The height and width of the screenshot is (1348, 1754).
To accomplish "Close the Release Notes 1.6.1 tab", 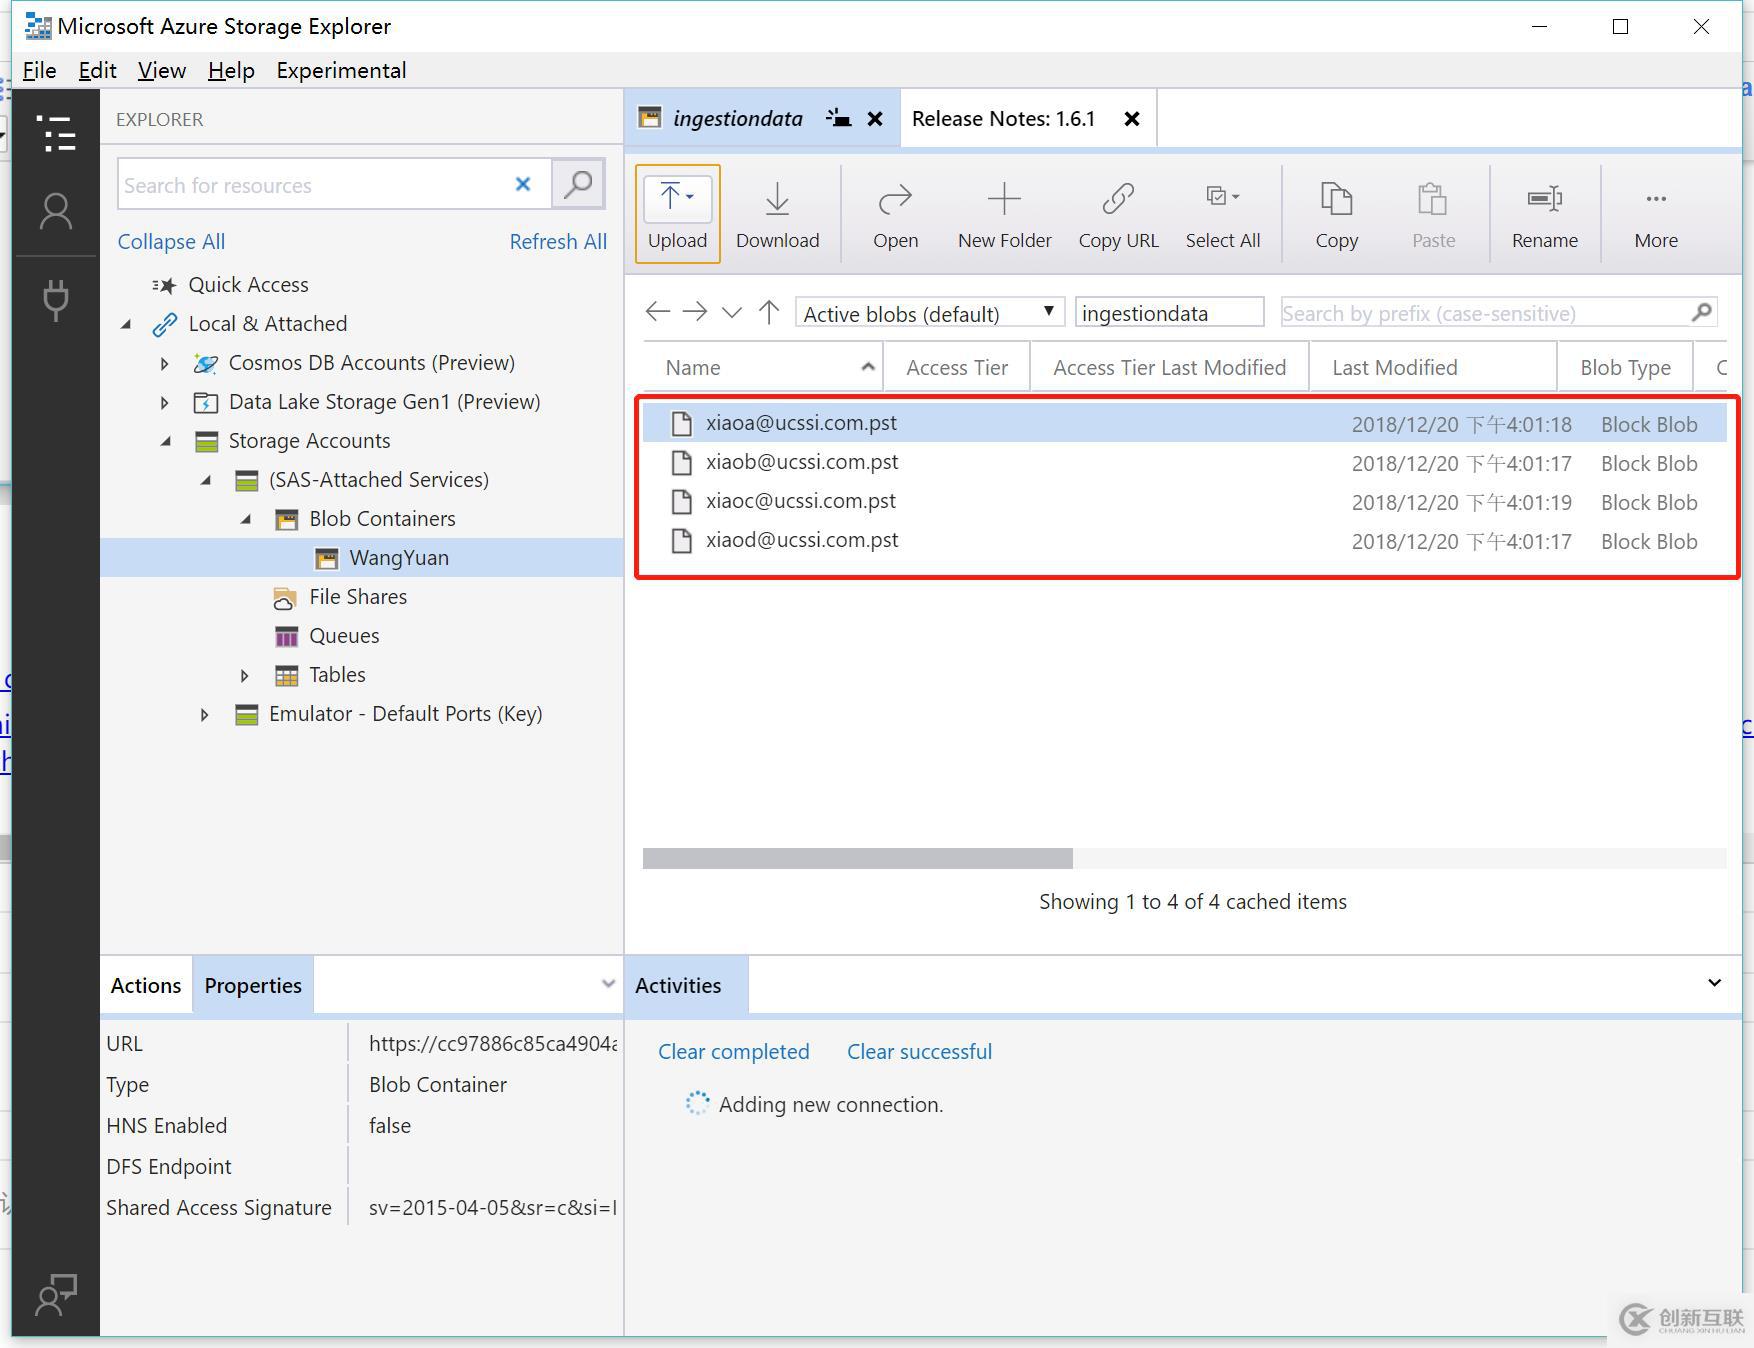I will pos(1132,119).
